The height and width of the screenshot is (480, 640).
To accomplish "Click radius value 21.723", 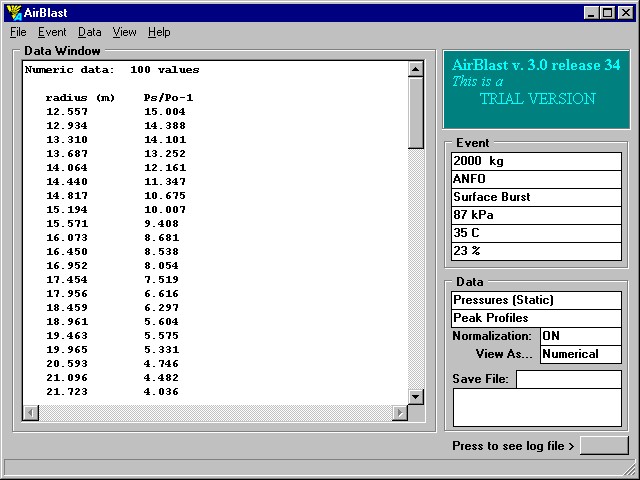I will click(x=67, y=392).
